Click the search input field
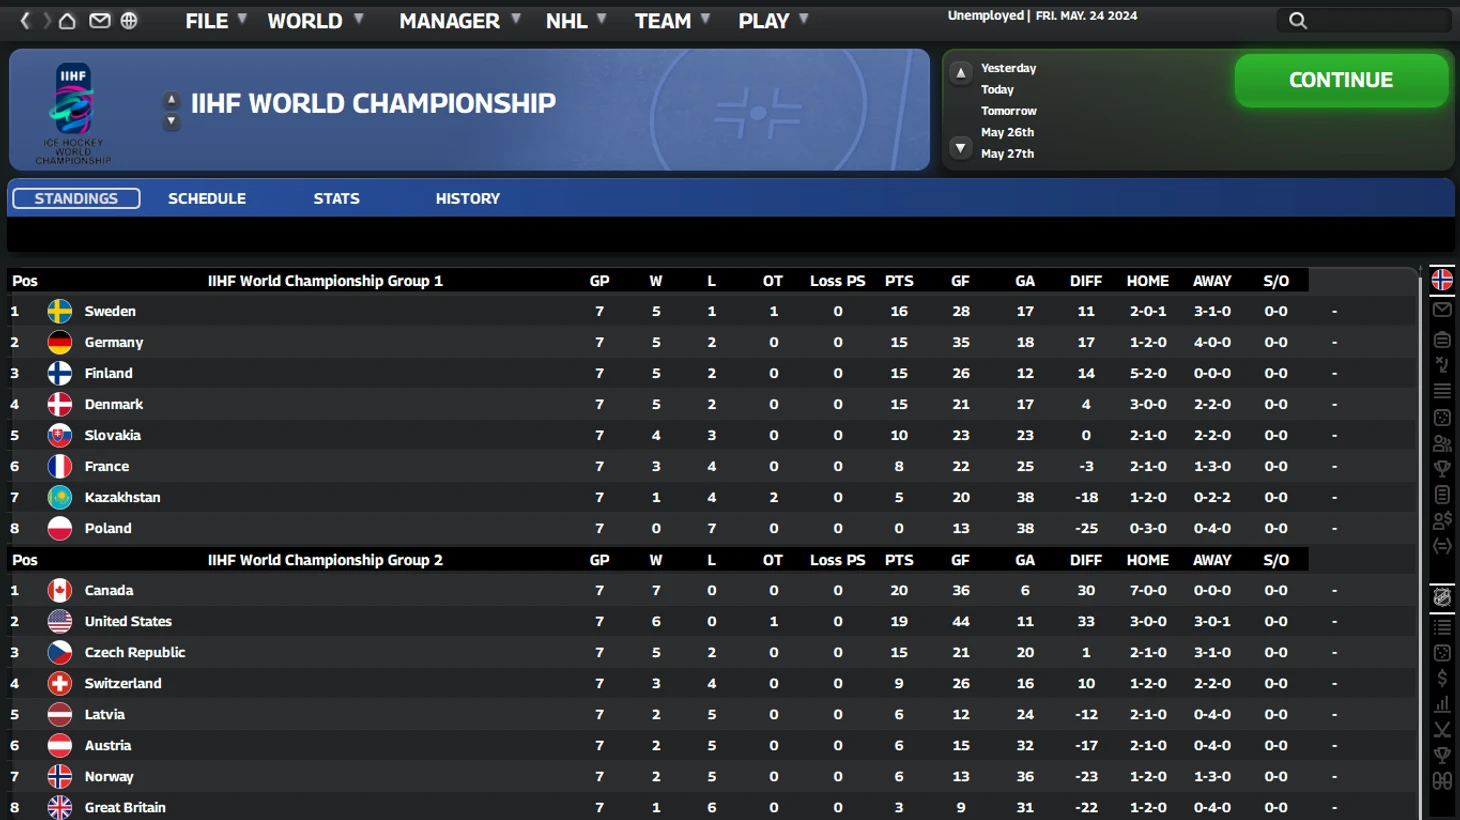 click(1380, 20)
